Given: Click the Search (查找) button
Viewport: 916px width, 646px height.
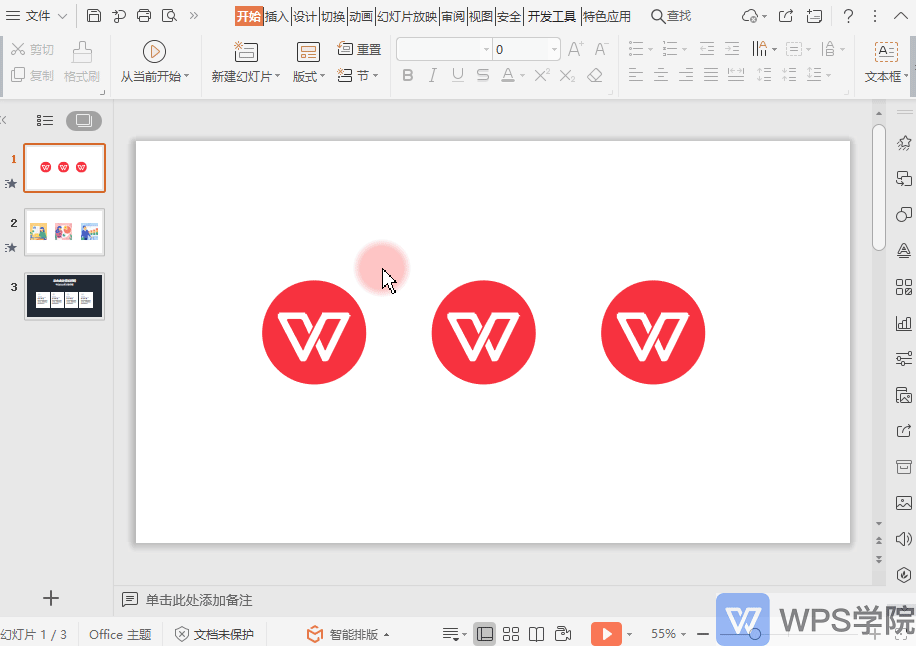Looking at the screenshot, I should 671,16.
